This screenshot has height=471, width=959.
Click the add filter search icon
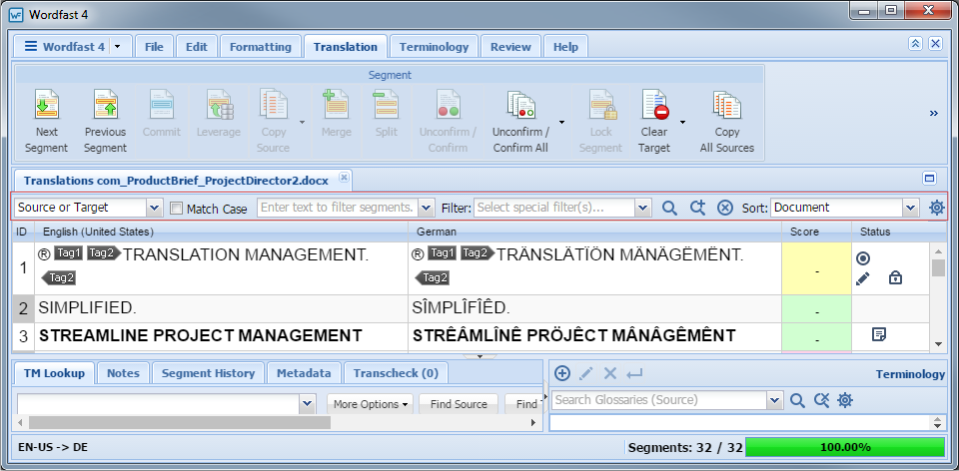click(697, 208)
